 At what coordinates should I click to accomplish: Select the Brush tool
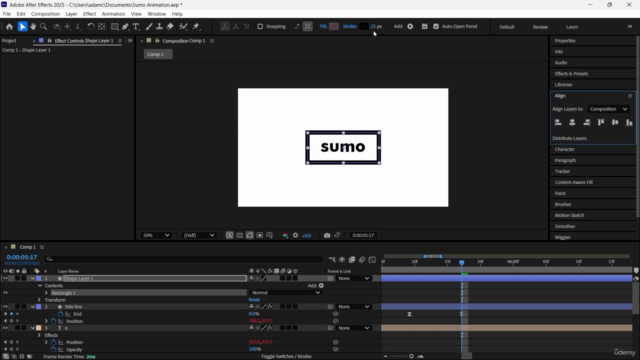click(x=149, y=27)
